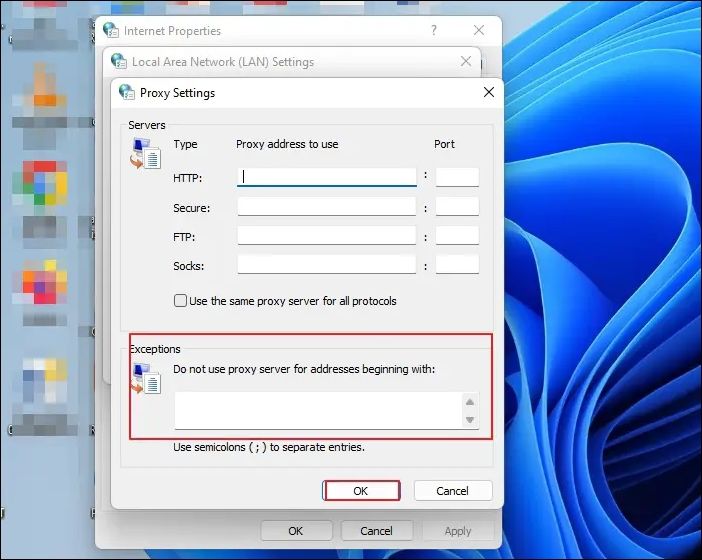Click the HTTP proxy address field
702x560 pixels.
pyautogui.click(x=326, y=177)
